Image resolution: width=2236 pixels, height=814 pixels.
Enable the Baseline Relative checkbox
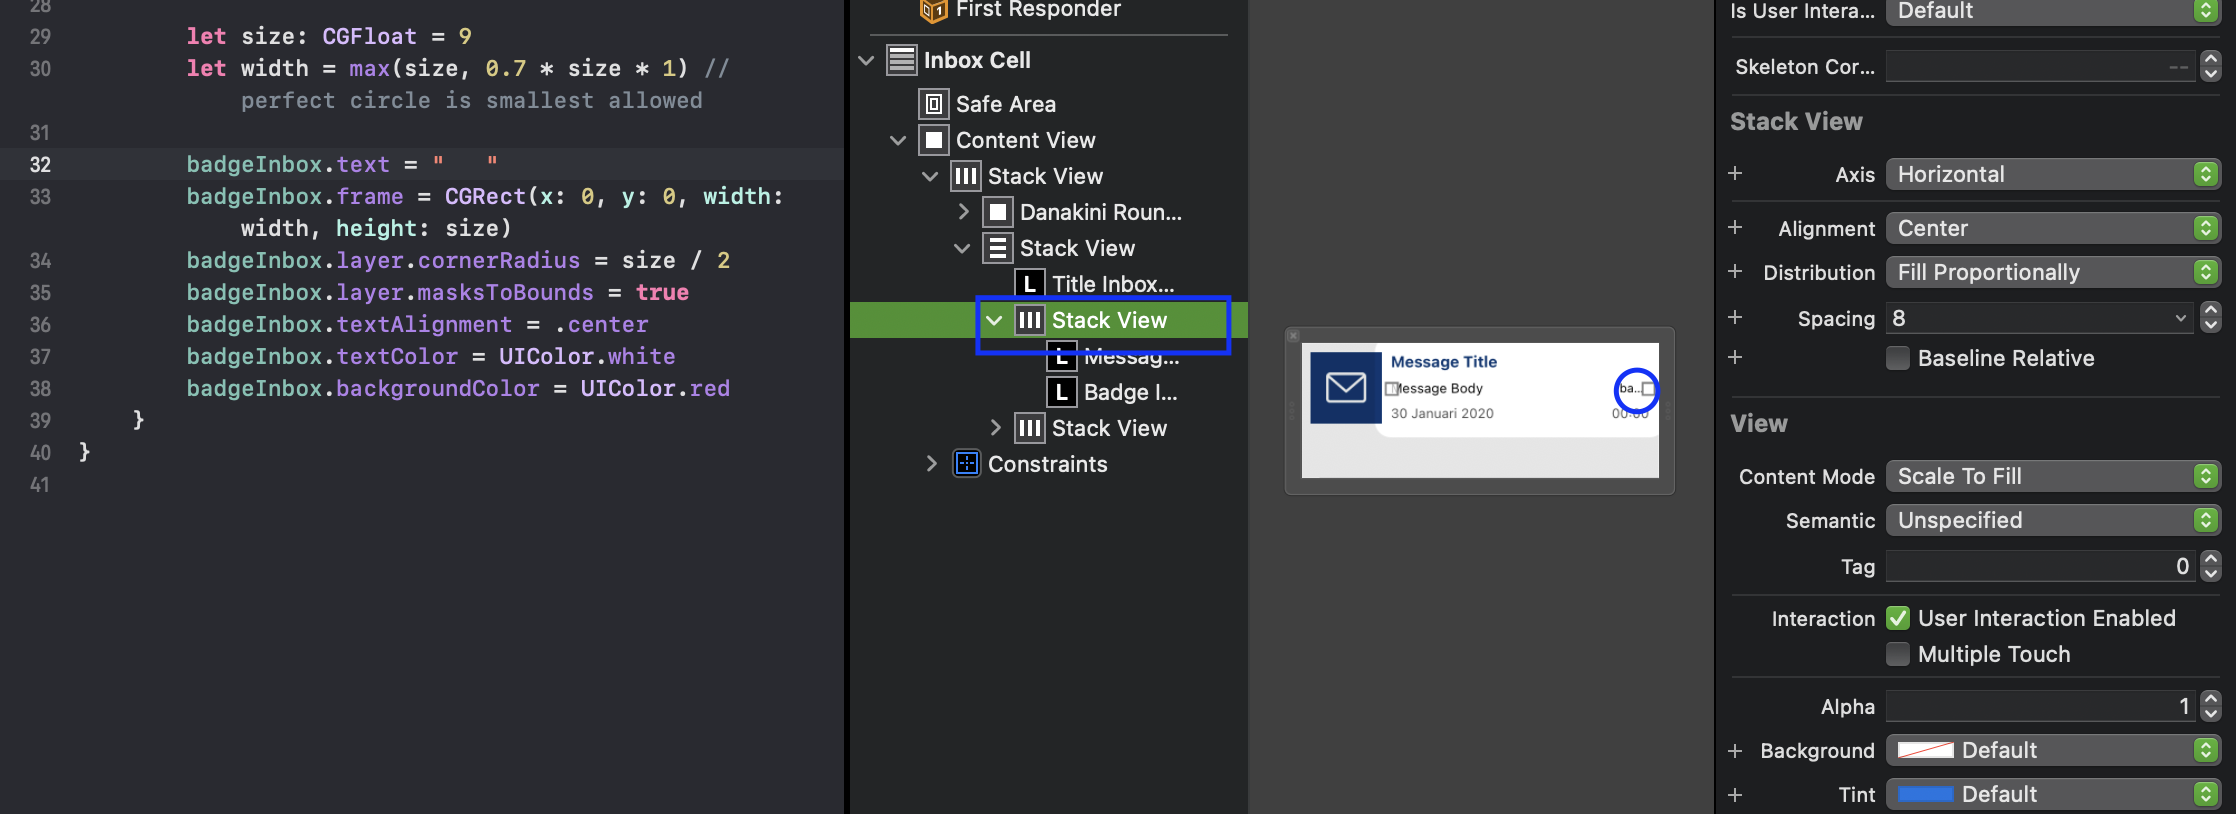[x=1897, y=358]
